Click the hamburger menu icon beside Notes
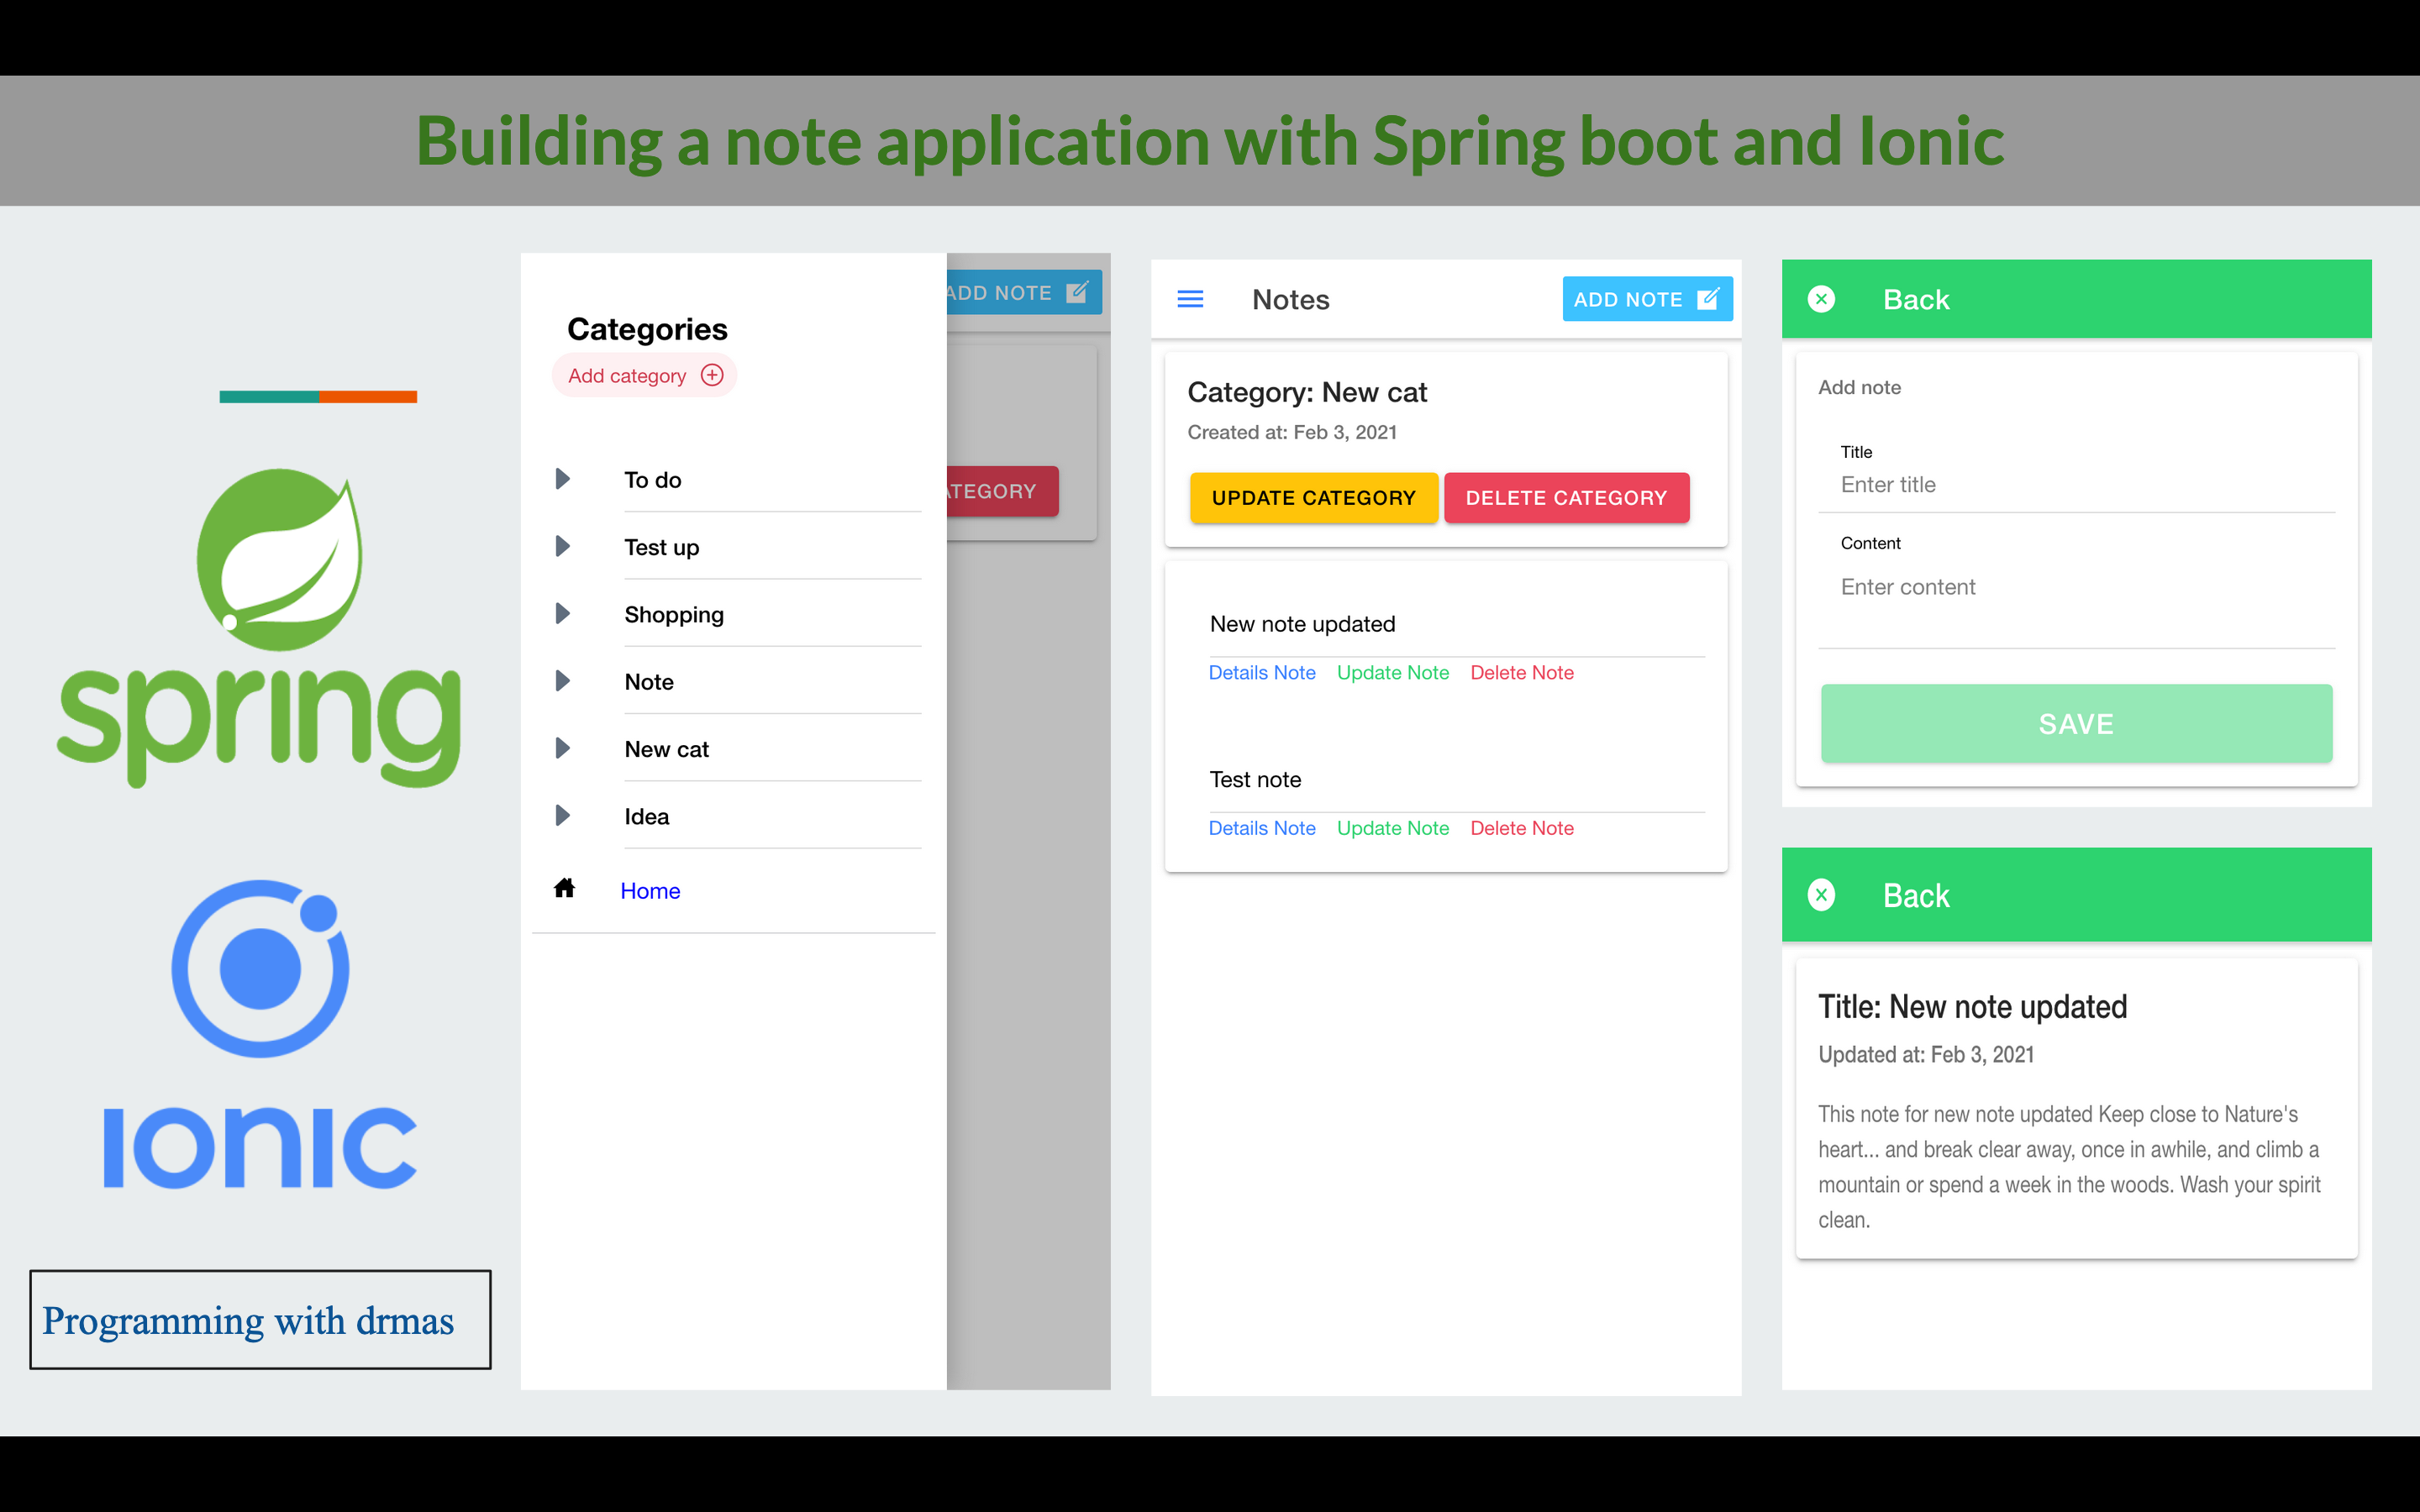 pos(1190,299)
